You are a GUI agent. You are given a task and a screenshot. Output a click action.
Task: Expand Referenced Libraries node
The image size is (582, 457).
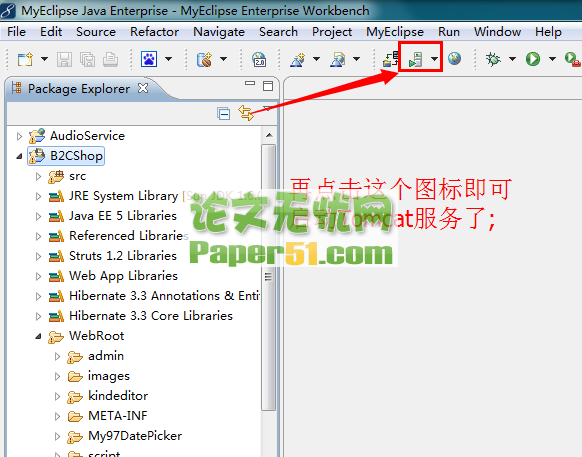pyautogui.click(x=38, y=236)
